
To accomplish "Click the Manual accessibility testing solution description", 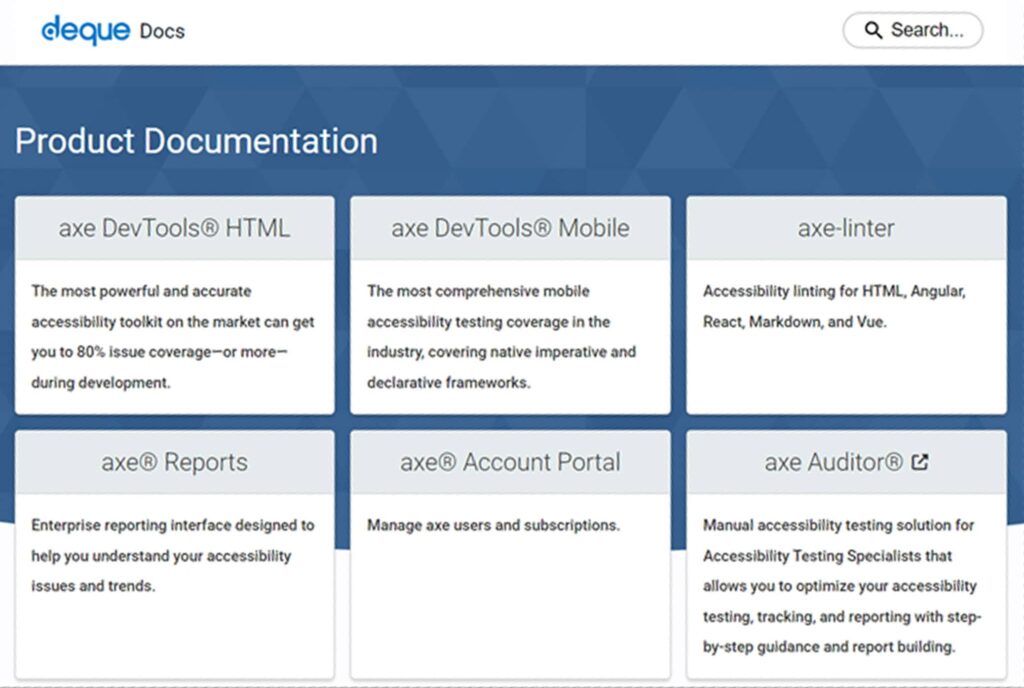I will tap(842, 586).
